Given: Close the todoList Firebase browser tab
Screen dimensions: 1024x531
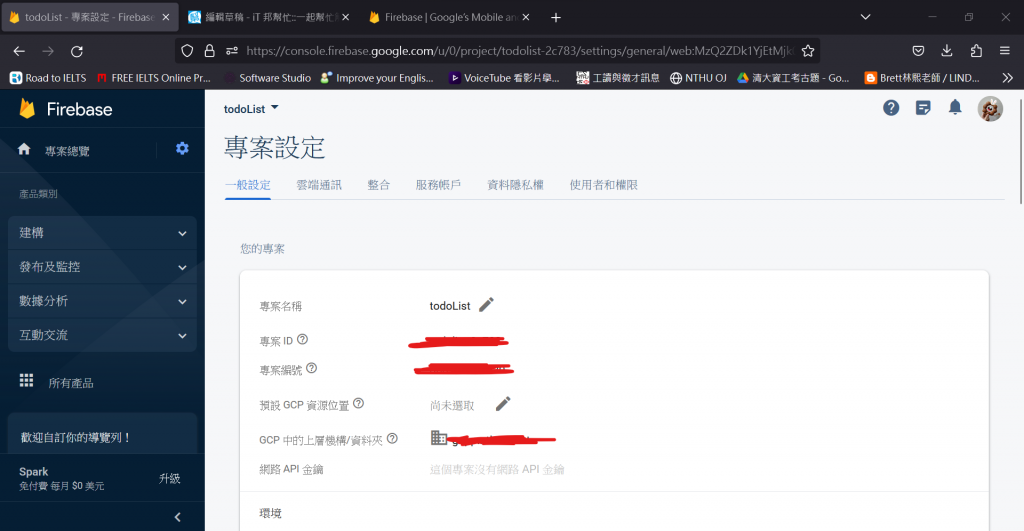Looking at the screenshot, I should point(166,18).
